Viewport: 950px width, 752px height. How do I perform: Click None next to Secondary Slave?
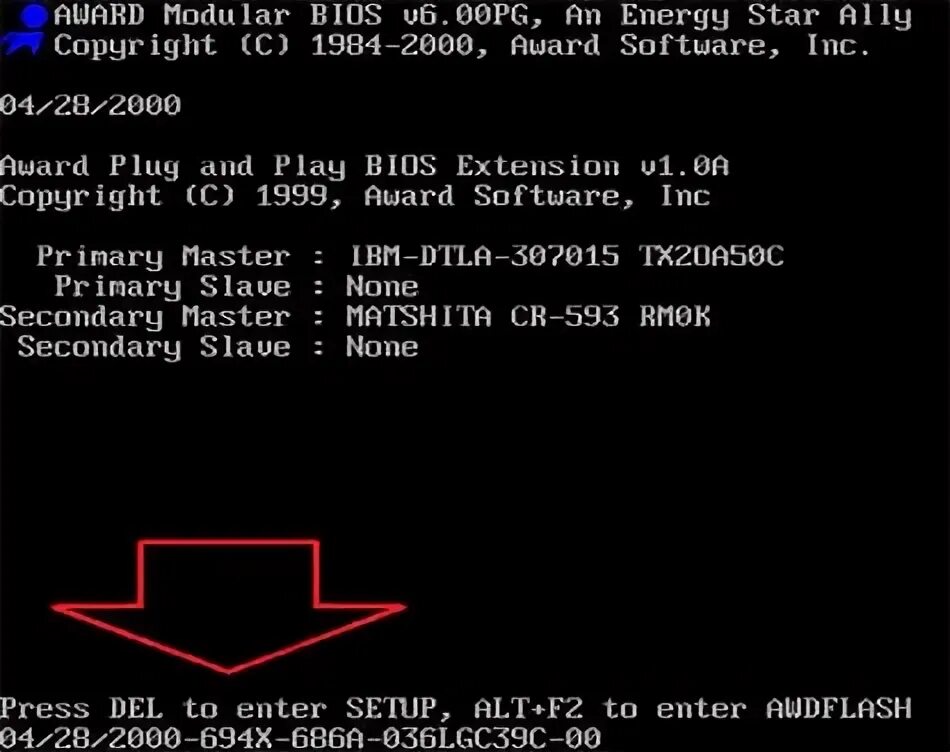pos(382,347)
